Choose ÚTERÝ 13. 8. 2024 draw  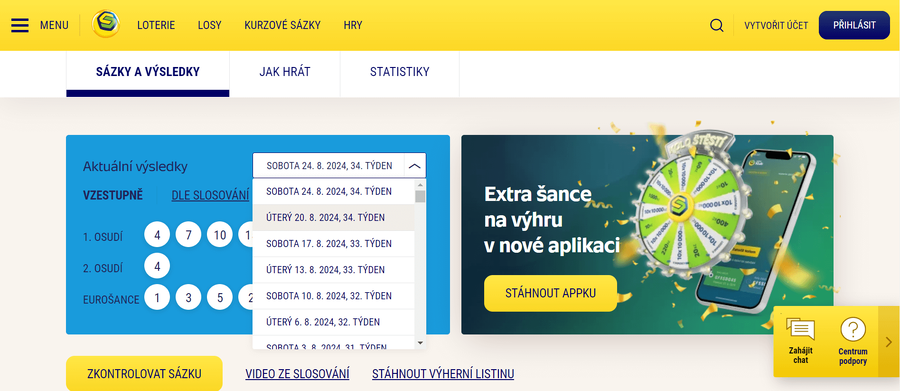(x=333, y=270)
